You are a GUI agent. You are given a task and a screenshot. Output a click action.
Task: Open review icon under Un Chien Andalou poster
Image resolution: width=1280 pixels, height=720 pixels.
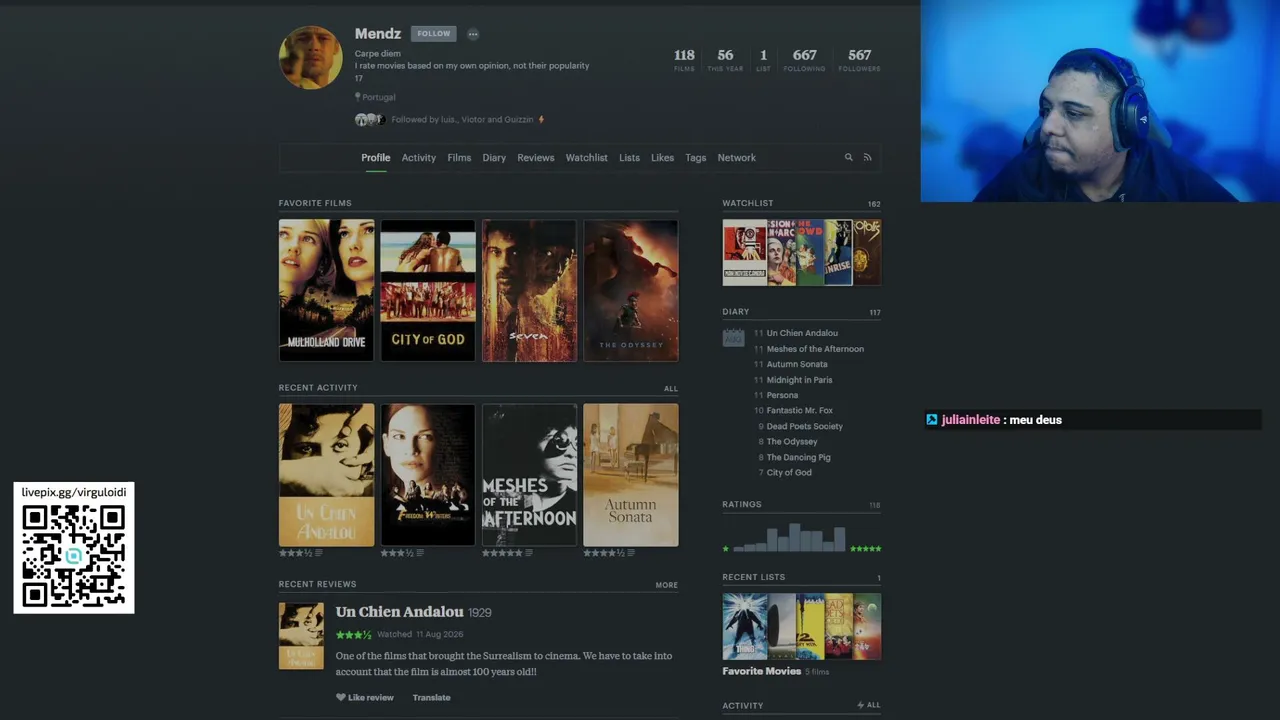[318, 553]
